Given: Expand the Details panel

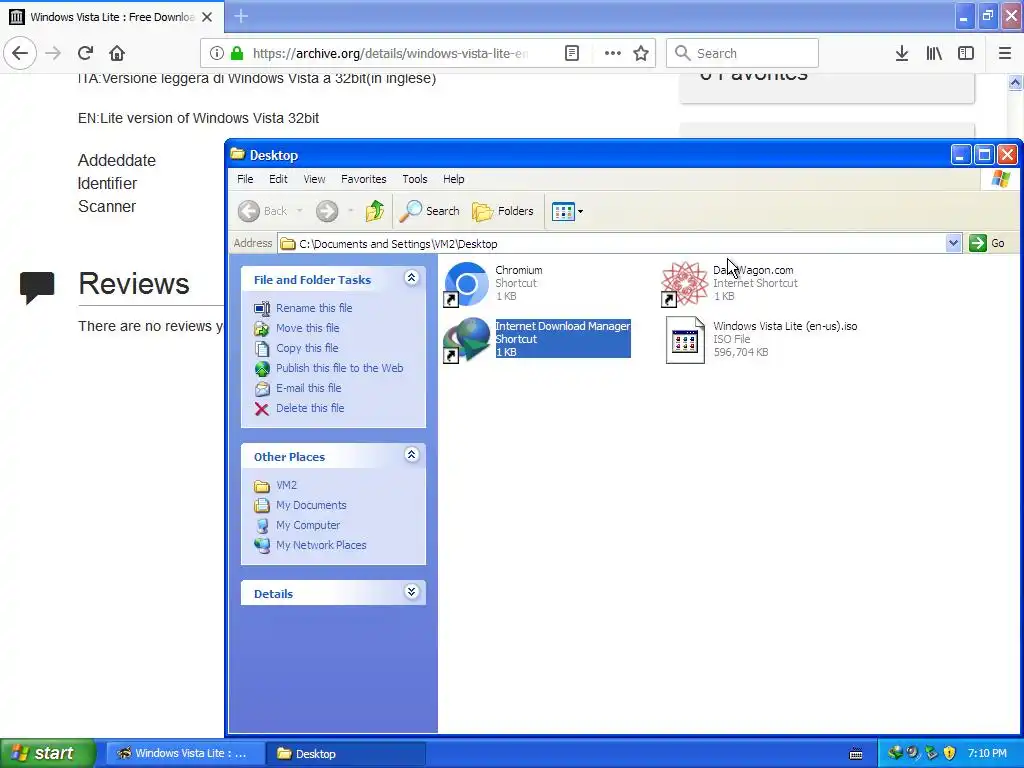Looking at the screenshot, I should [x=411, y=592].
